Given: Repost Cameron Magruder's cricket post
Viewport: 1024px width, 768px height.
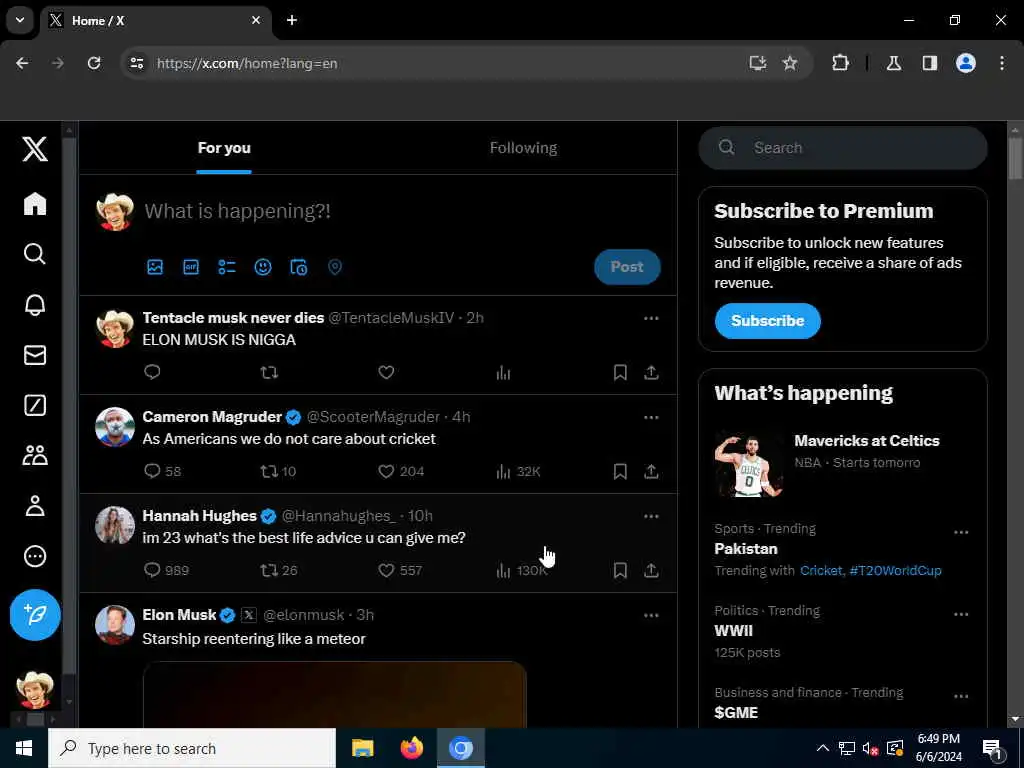Looking at the screenshot, I should [278, 471].
